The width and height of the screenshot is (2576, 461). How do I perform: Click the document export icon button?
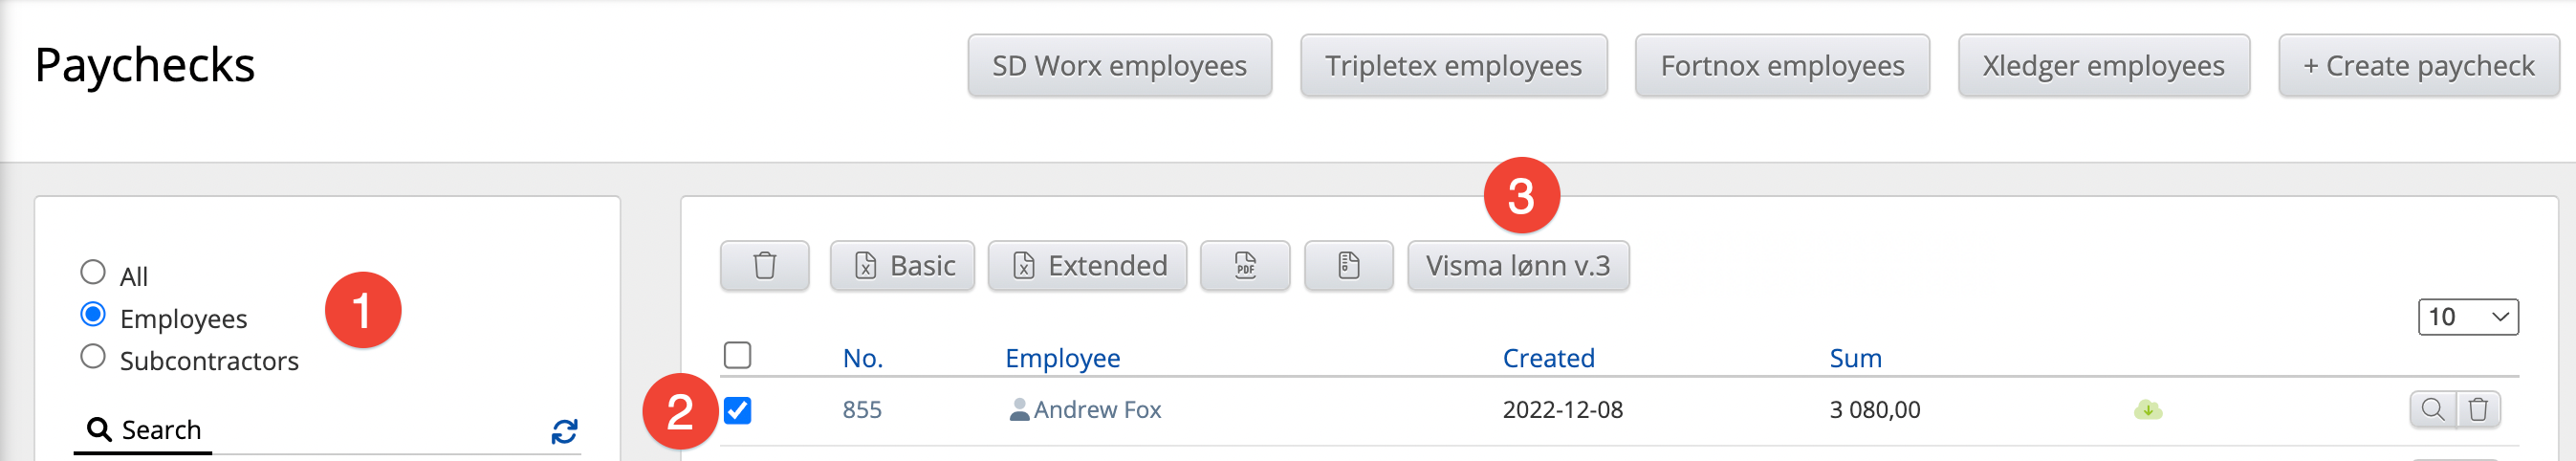pos(1348,266)
